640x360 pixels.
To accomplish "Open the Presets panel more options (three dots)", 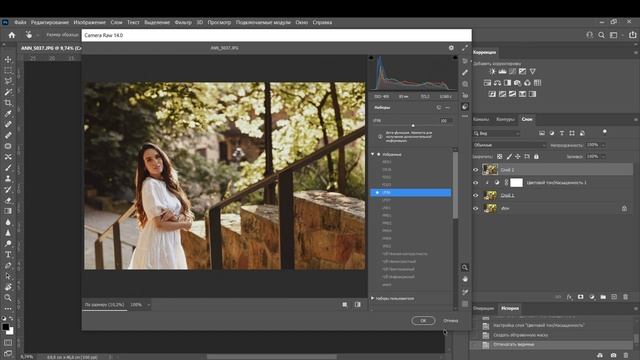I will tap(448, 108).
